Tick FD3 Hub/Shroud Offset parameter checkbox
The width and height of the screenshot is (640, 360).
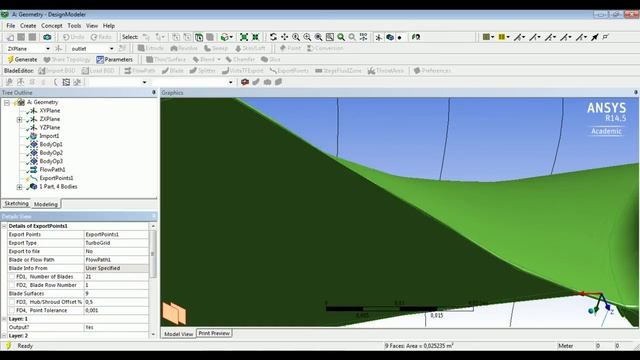12,302
